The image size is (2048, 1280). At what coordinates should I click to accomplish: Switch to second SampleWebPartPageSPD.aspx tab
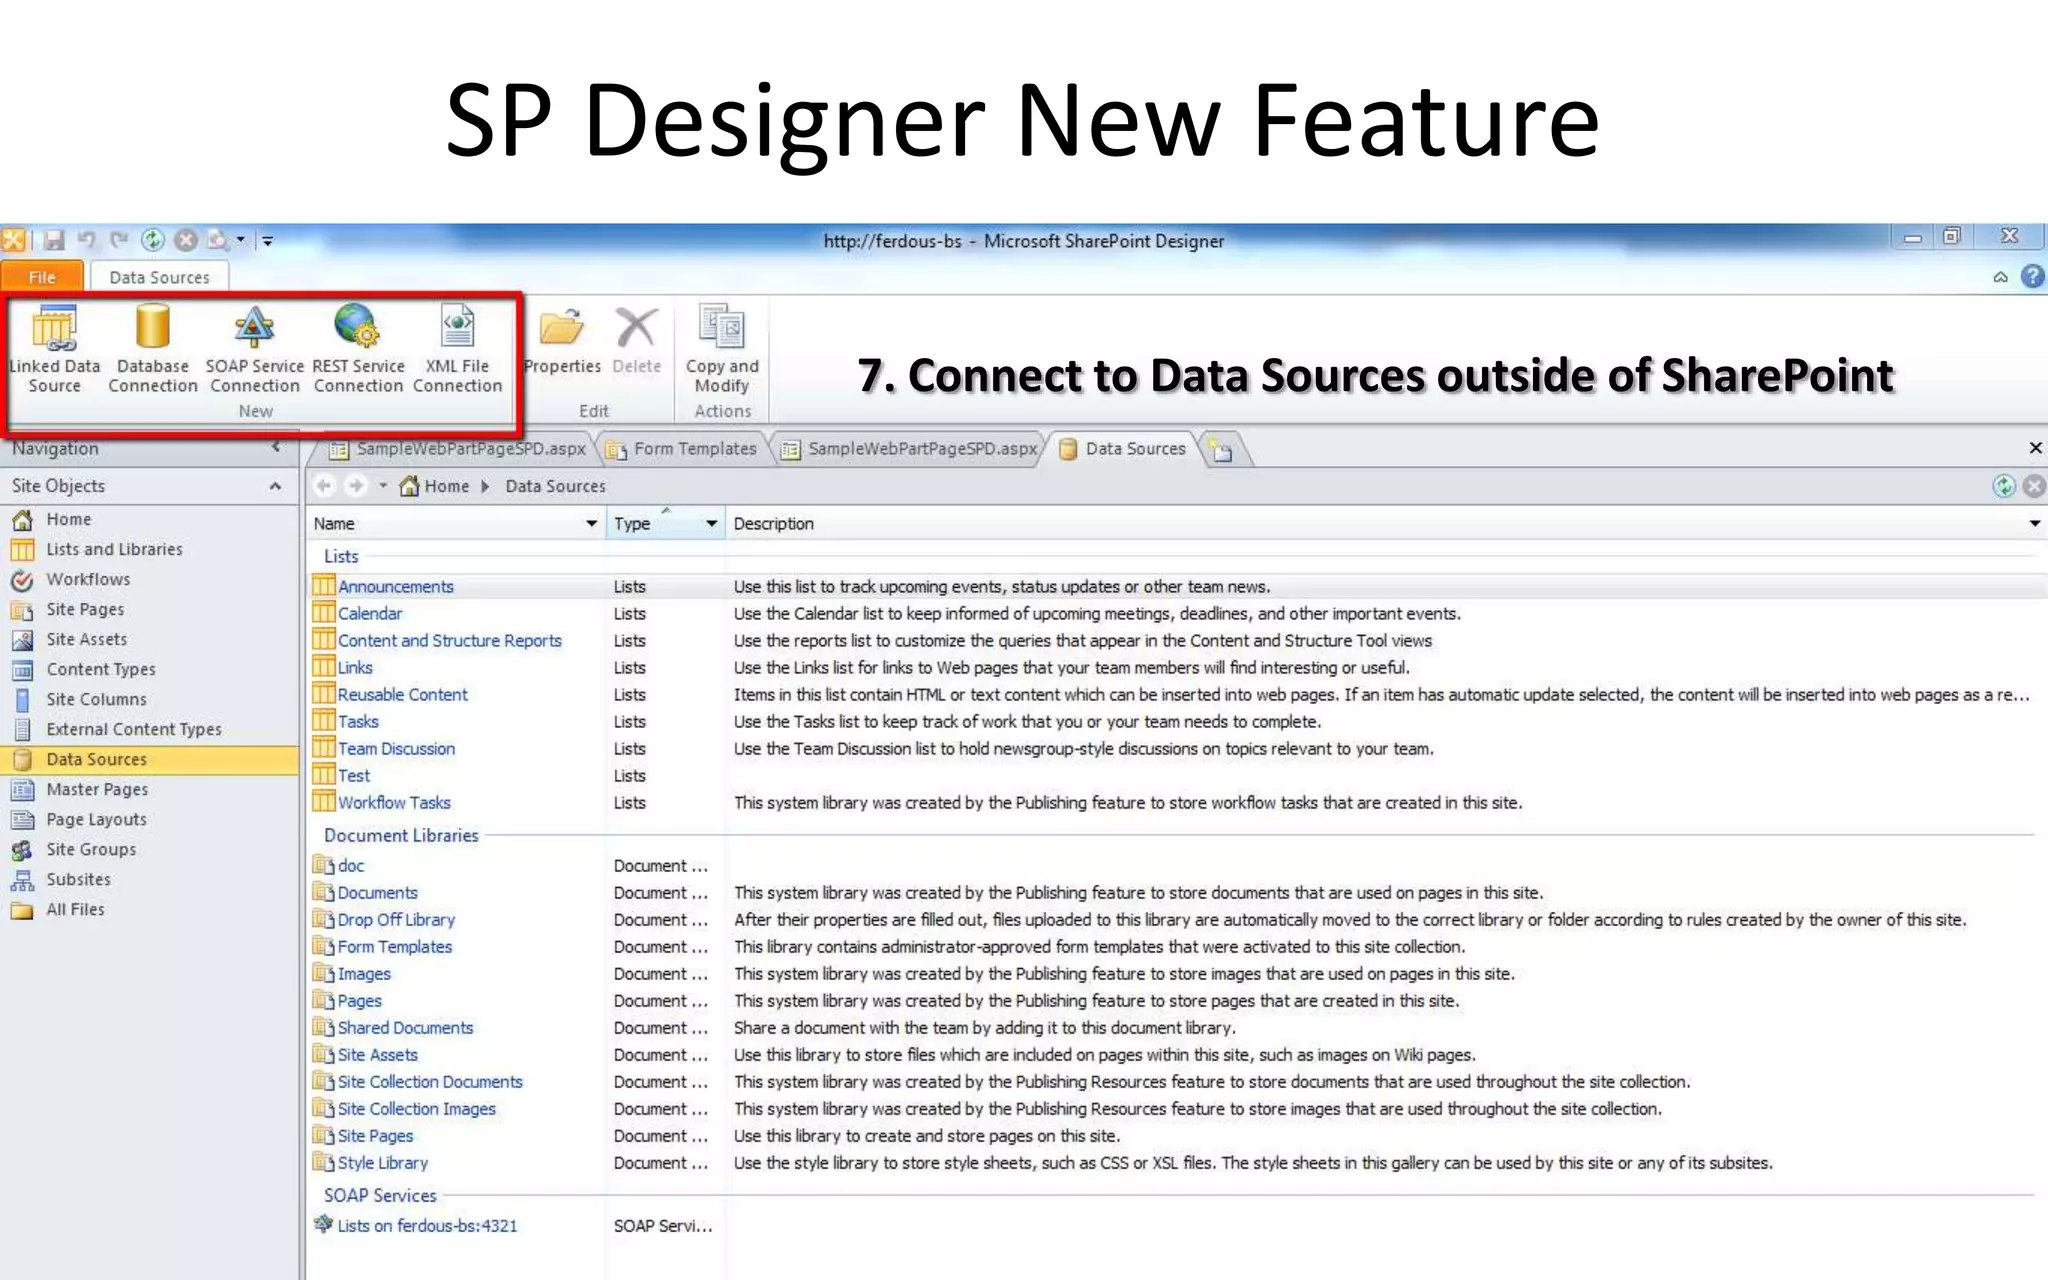tap(910, 449)
